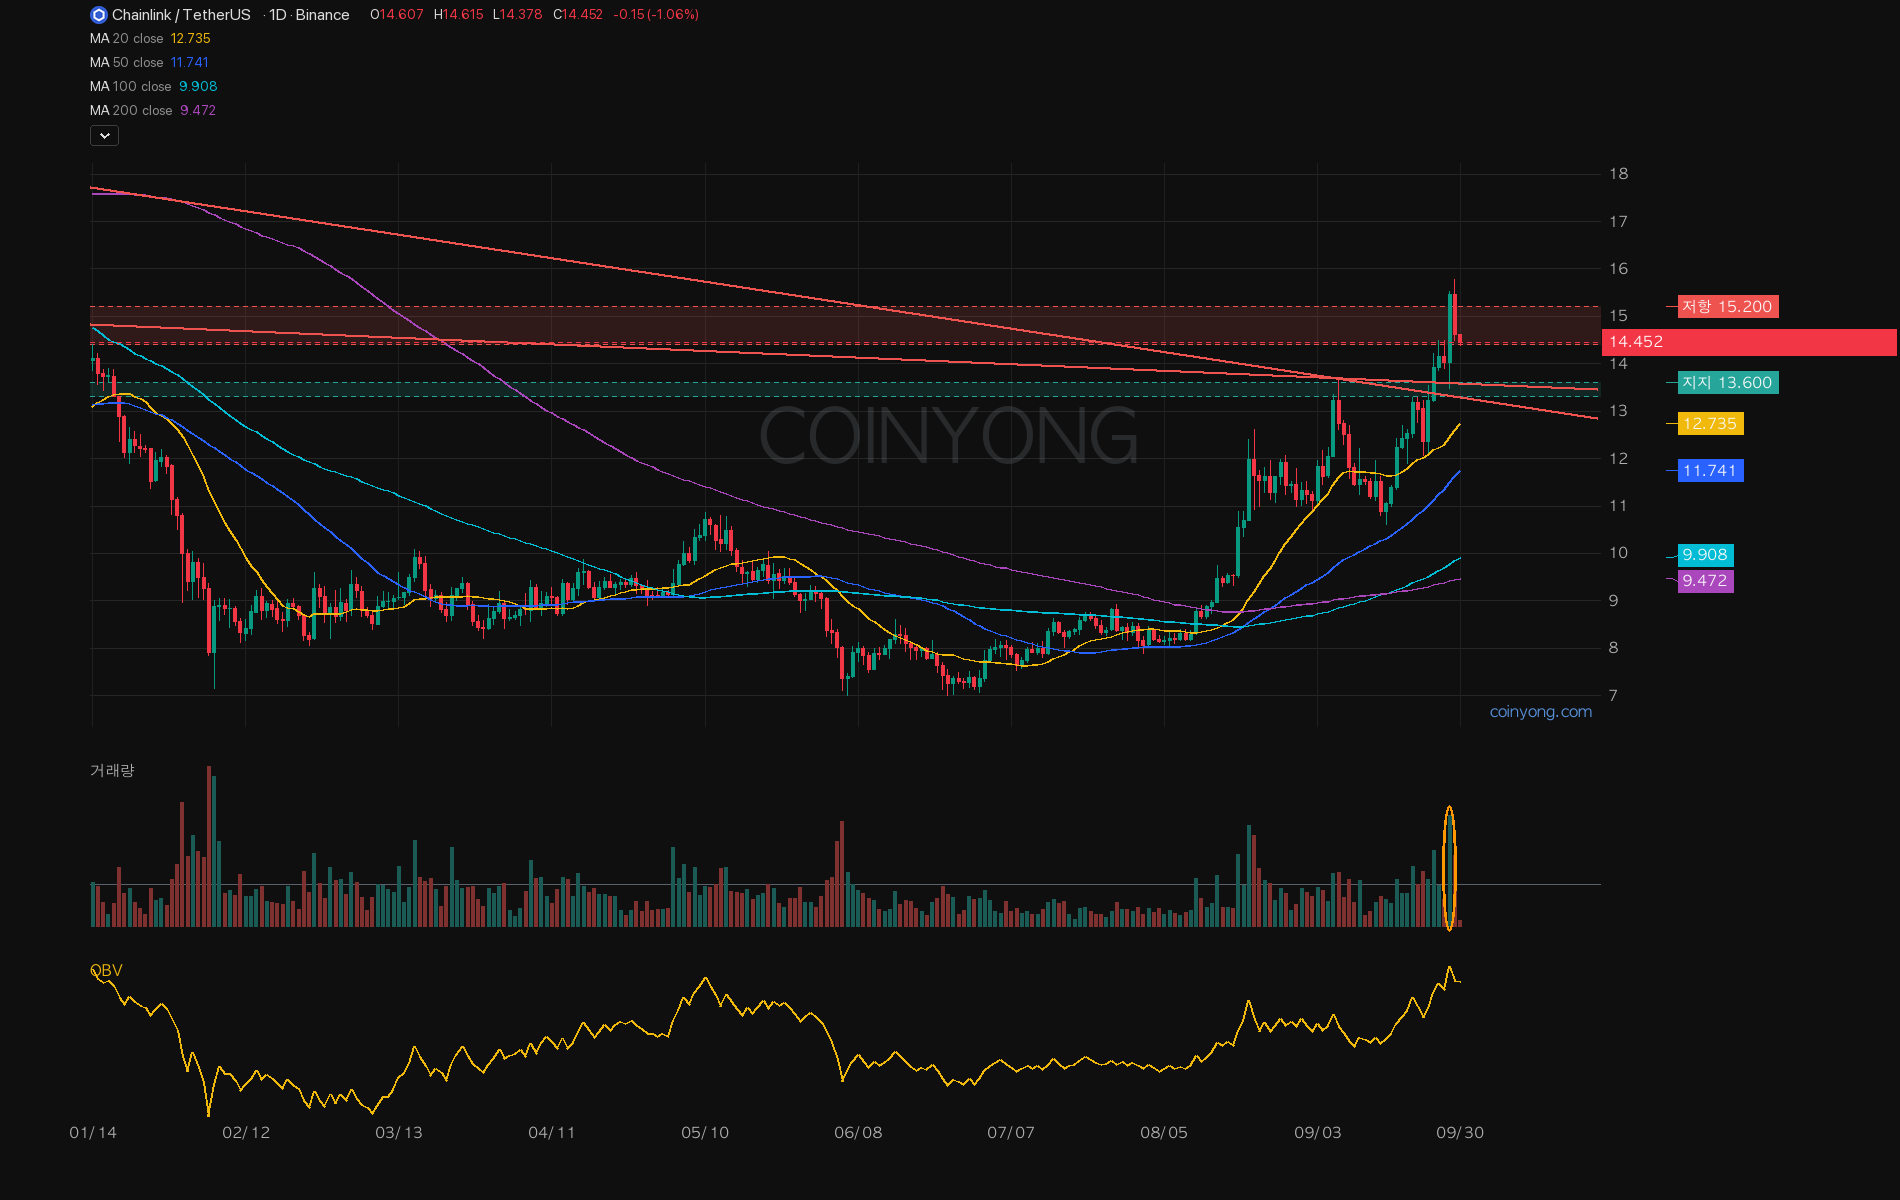Click the blue 11.741 price axis label
Image resolution: width=1900 pixels, height=1200 pixels.
coord(1710,471)
